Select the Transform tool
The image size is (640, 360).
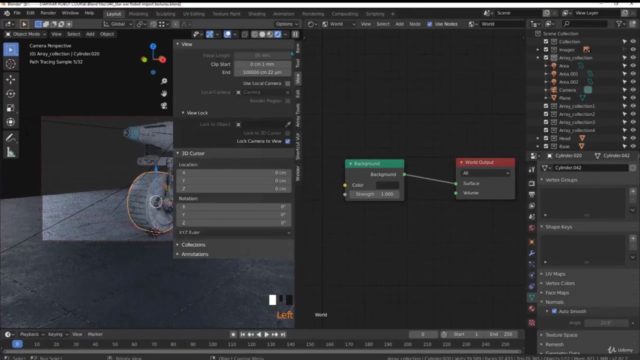pyautogui.click(x=11, y=122)
